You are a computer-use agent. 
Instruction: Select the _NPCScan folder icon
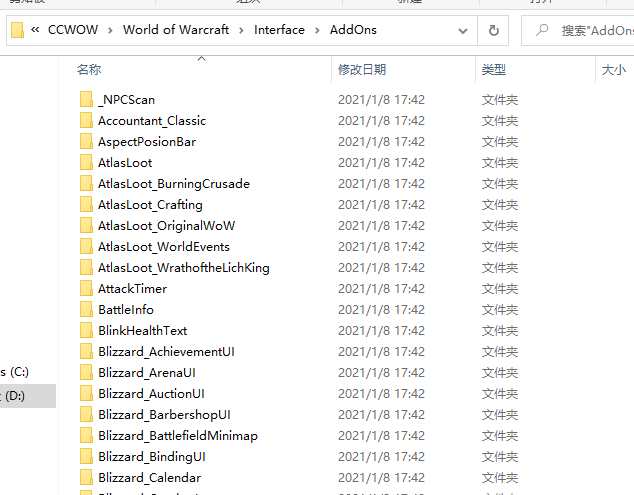86,99
